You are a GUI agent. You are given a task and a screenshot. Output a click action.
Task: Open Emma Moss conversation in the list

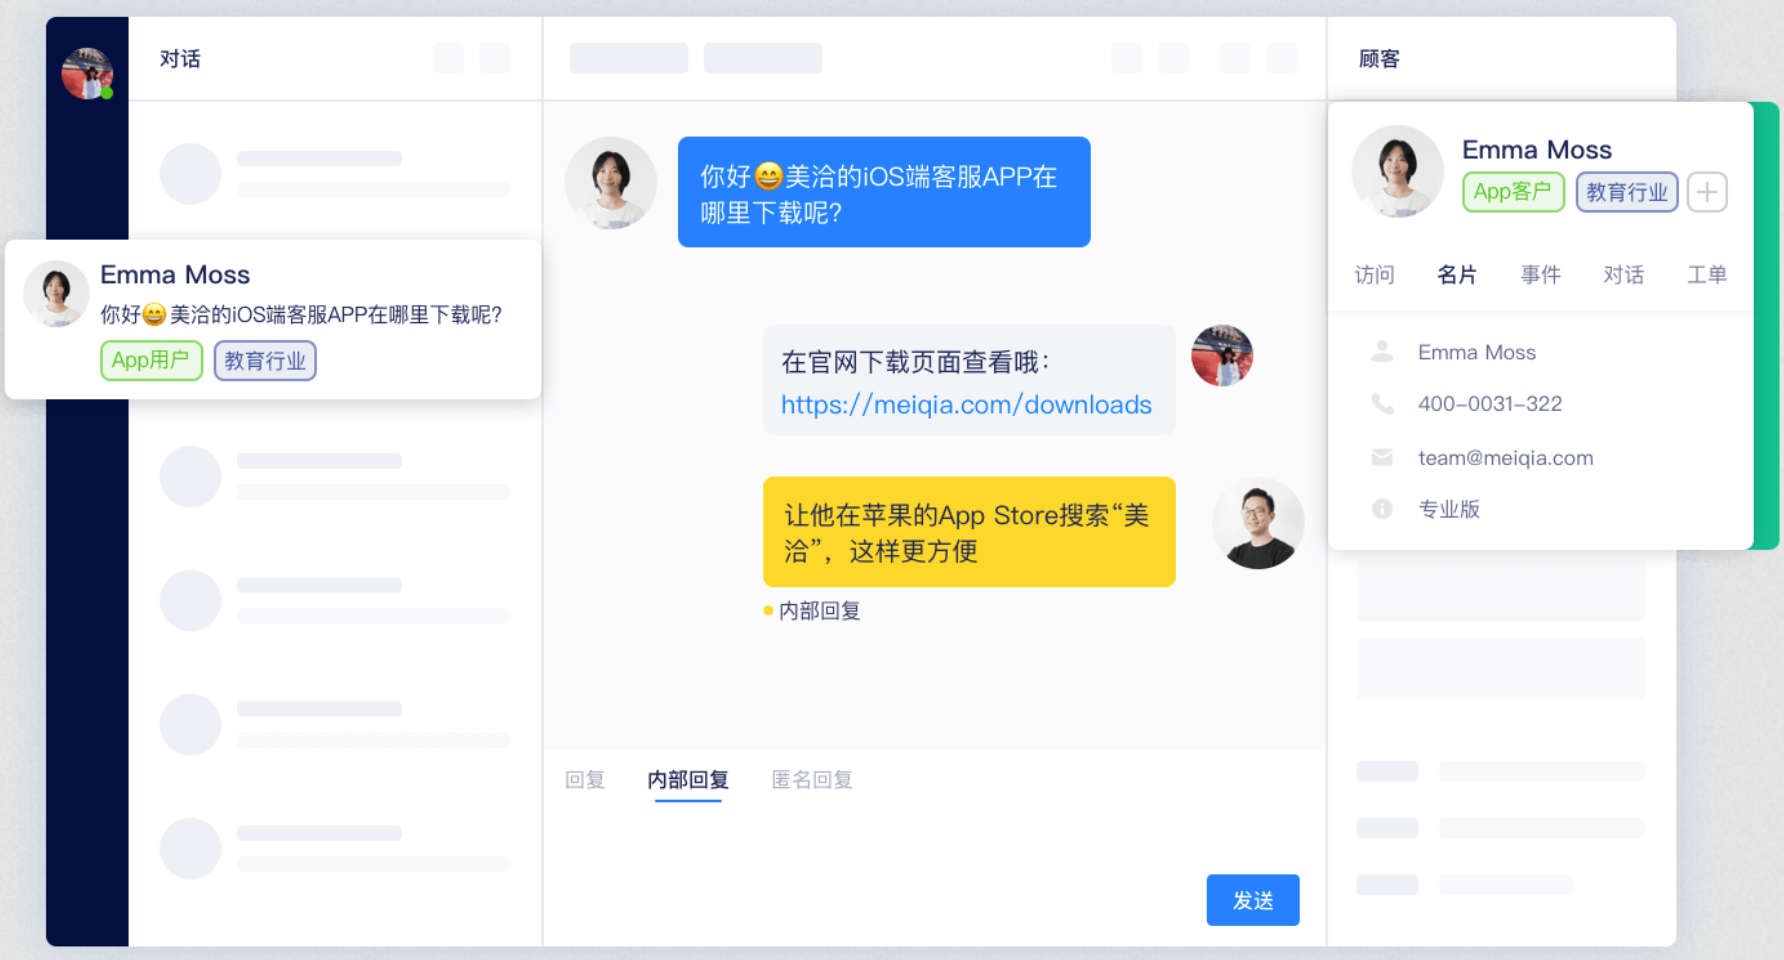(273, 319)
